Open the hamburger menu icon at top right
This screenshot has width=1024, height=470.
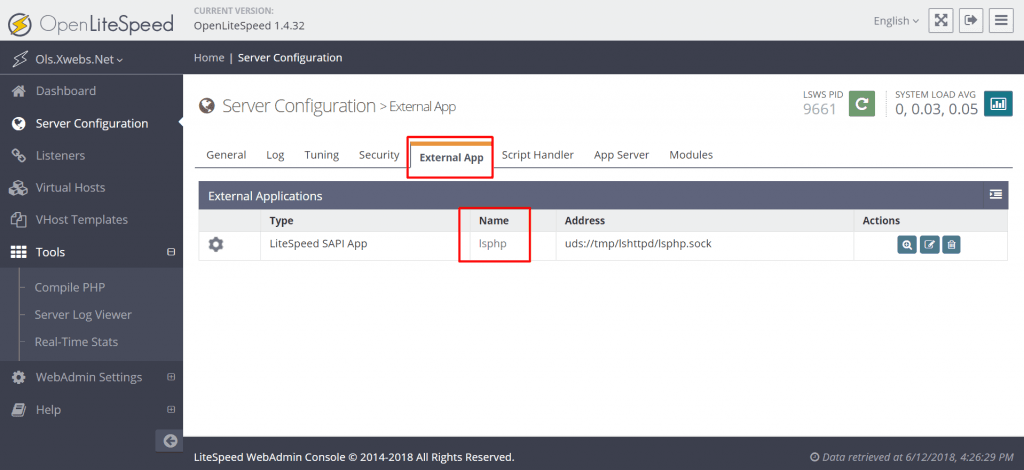click(x=1000, y=20)
